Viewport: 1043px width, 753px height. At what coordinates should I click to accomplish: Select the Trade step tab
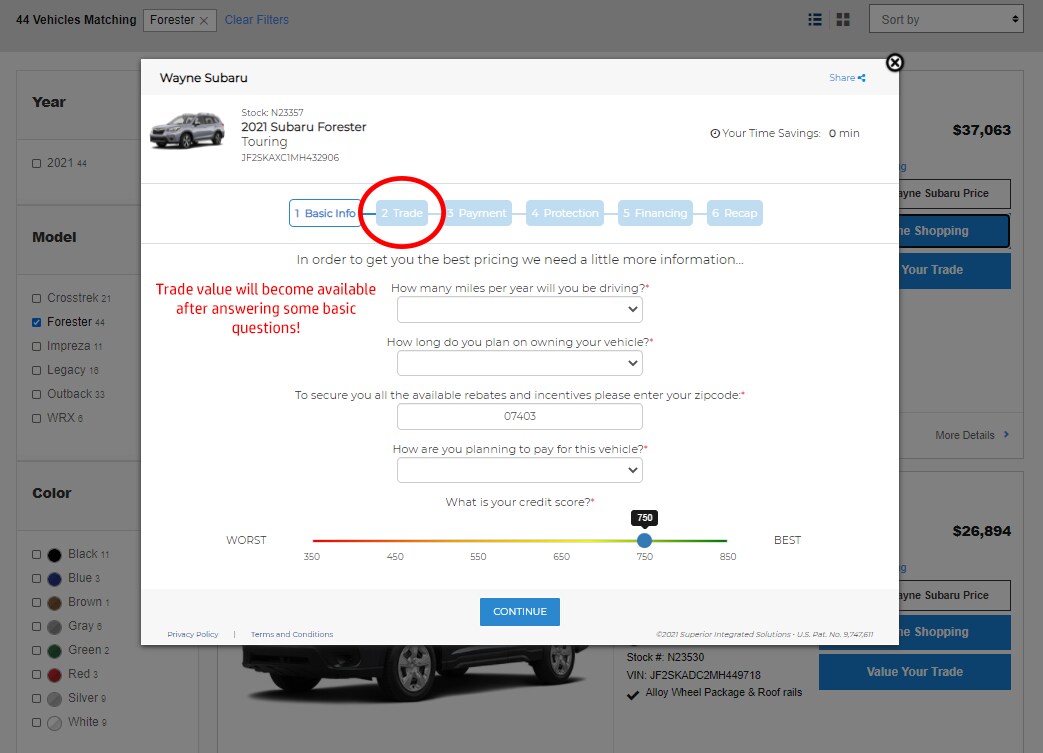[x=402, y=213]
